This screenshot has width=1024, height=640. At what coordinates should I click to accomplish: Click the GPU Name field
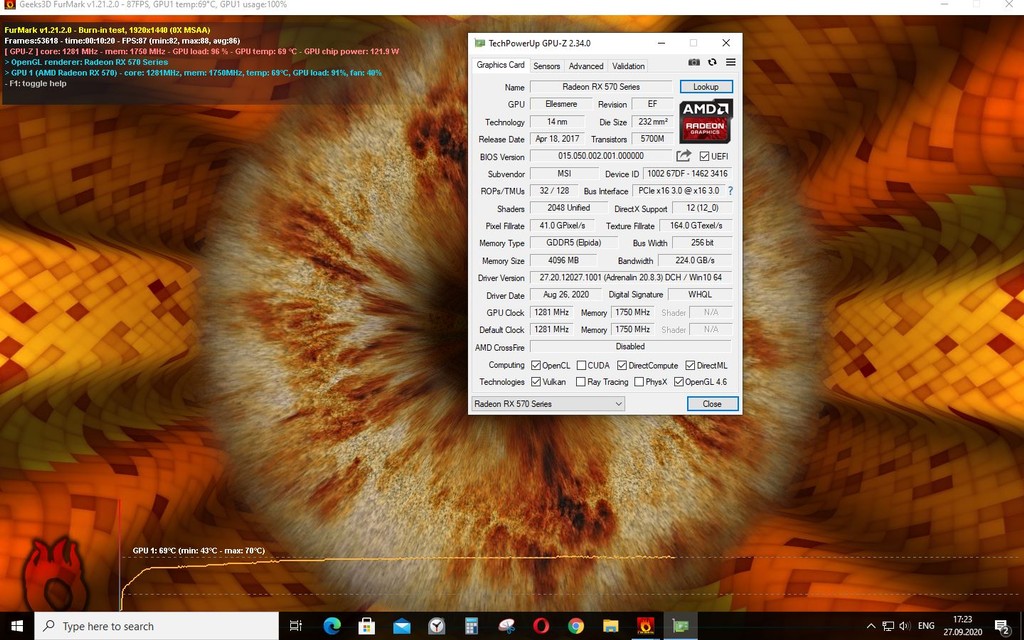pos(601,86)
